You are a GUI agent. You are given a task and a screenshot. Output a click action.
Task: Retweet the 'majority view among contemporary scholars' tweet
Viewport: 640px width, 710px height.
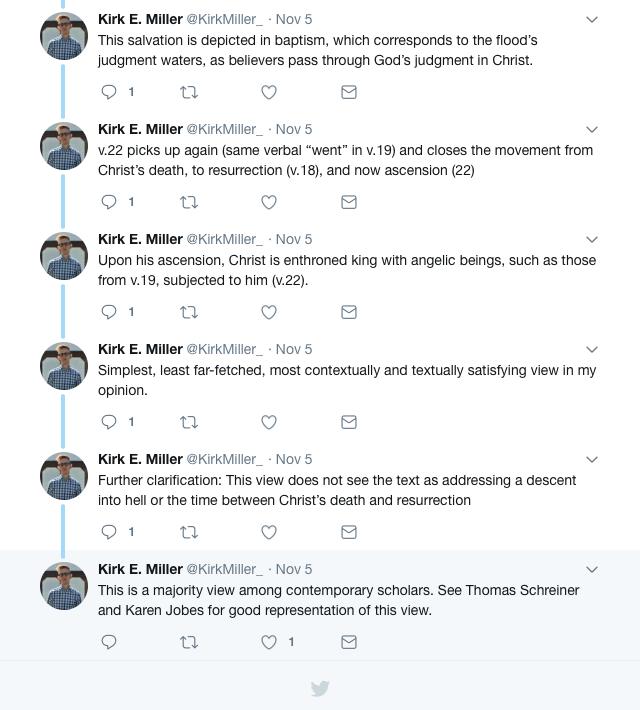(188, 642)
